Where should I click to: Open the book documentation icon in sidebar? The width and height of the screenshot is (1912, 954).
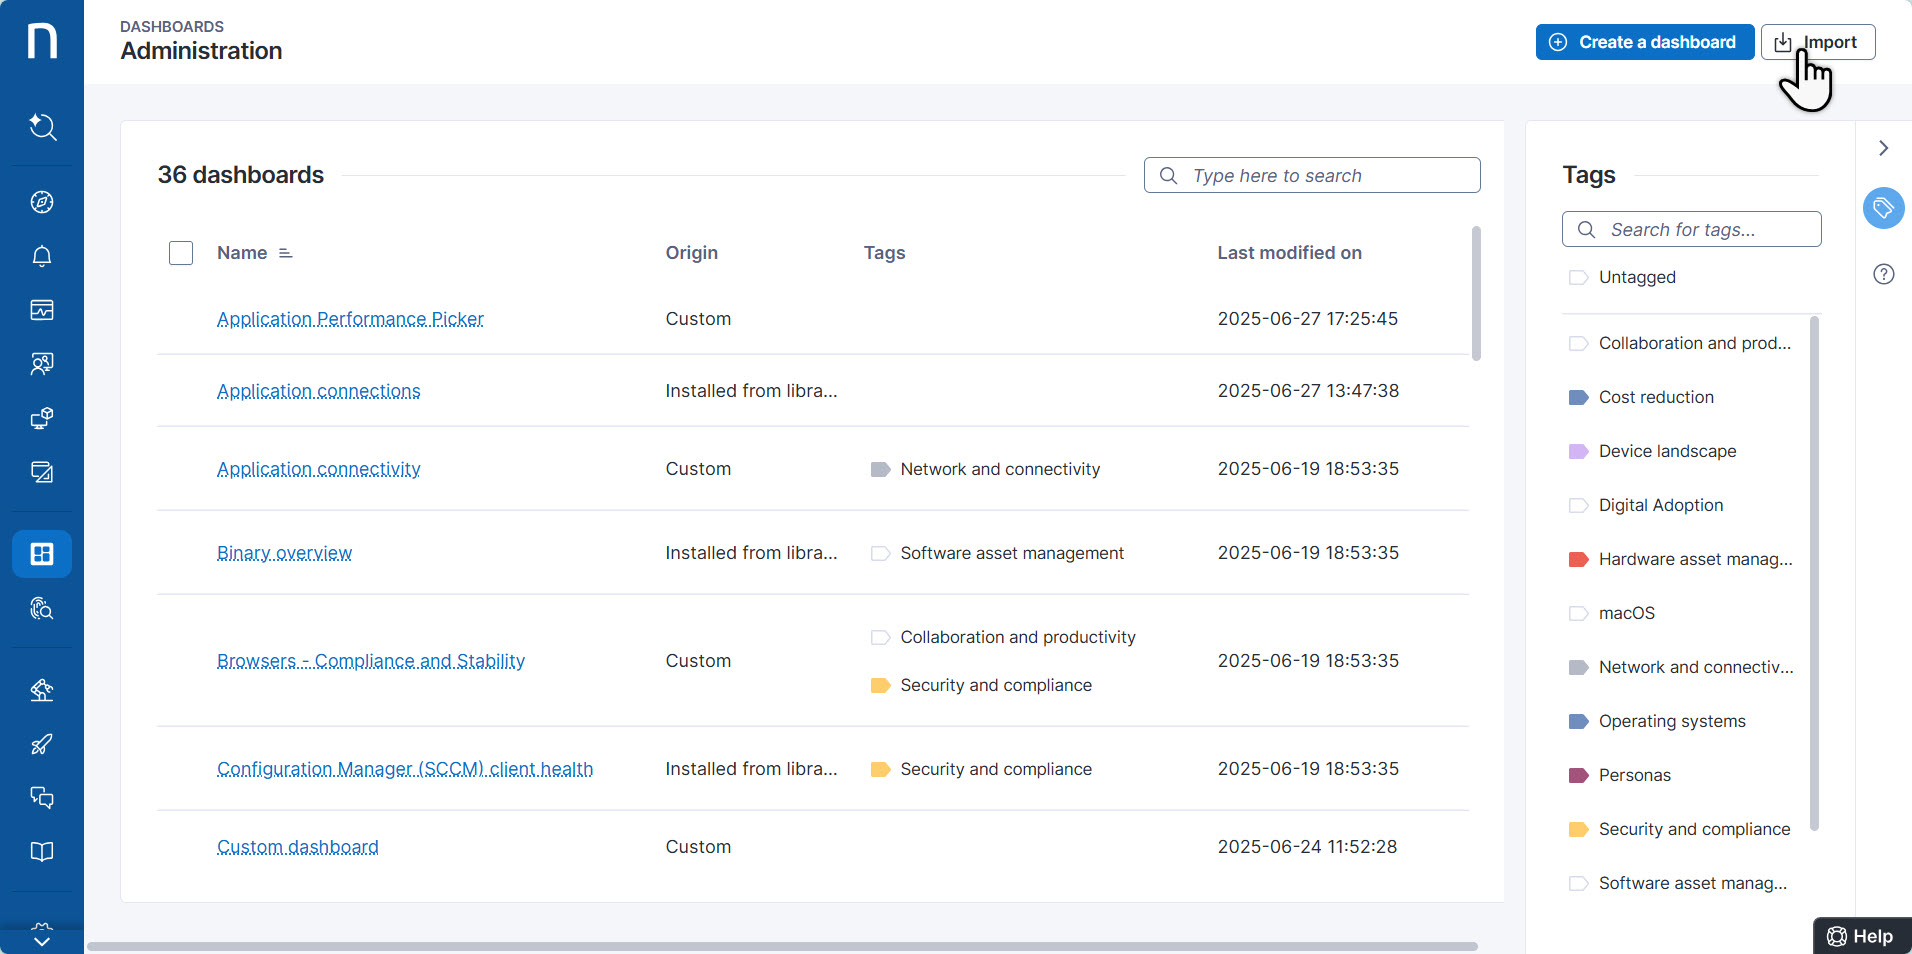pos(42,852)
